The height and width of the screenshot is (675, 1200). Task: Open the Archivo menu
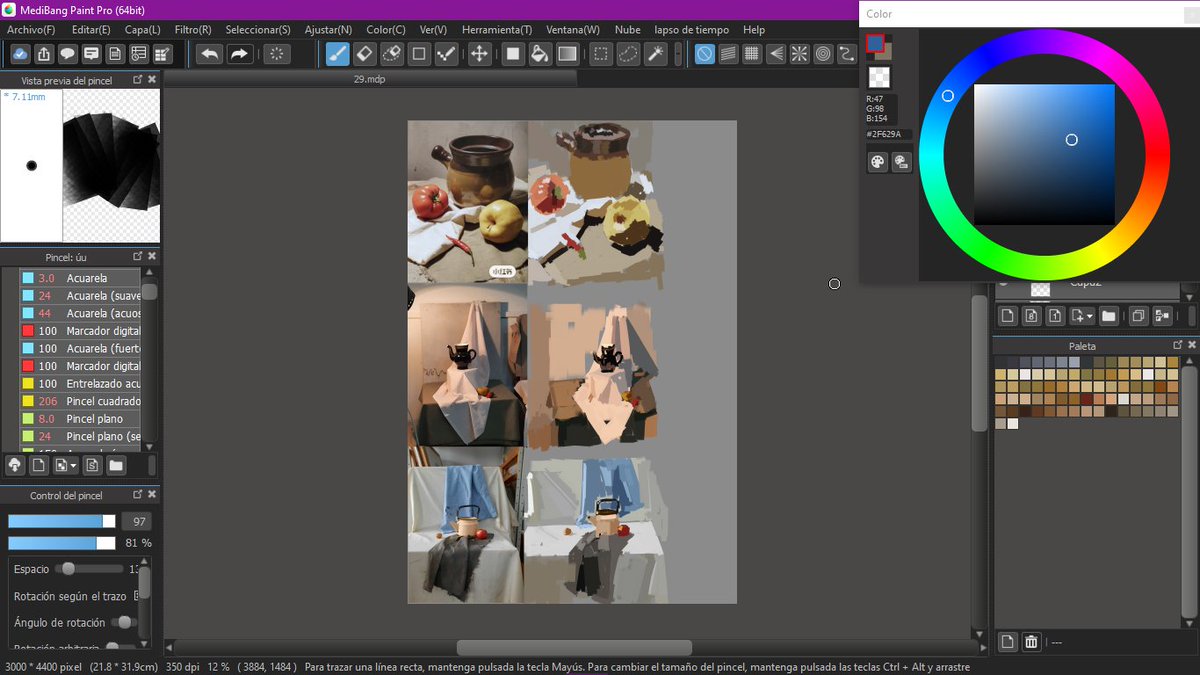[31, 30]
